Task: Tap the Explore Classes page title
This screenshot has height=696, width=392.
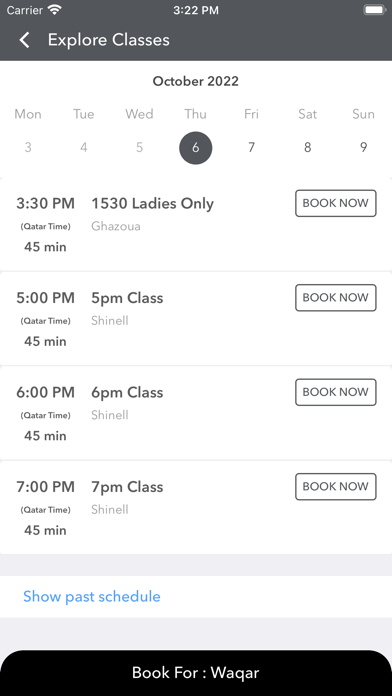Action: [109, 40]
